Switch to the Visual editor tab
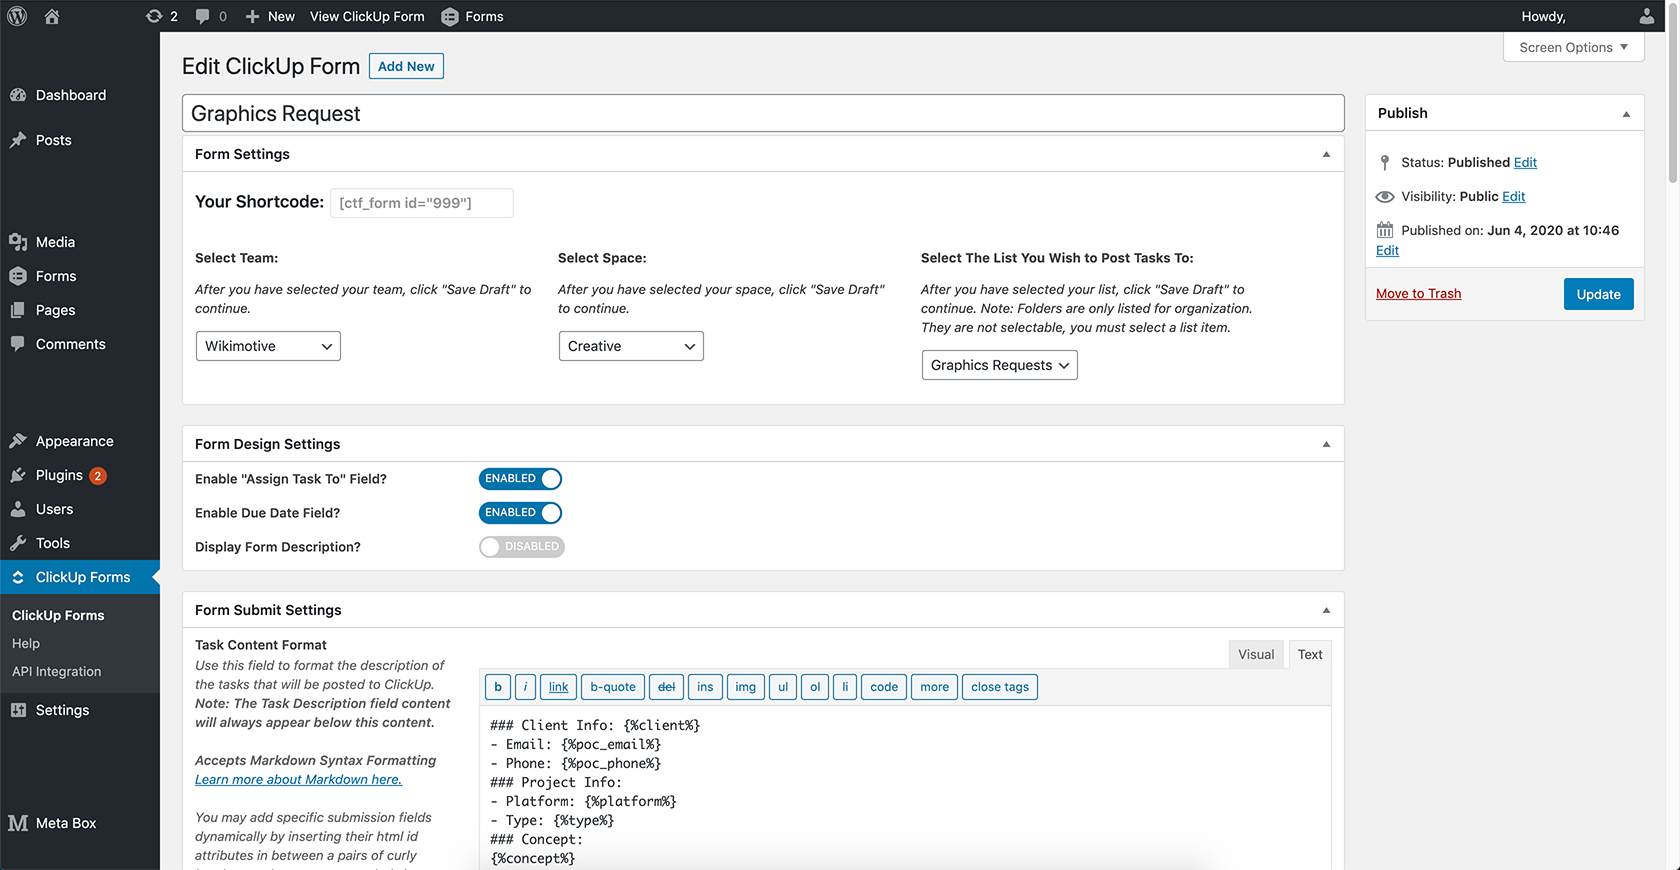The height and width of the screenshot is (870, 1680). [1256, 654]
